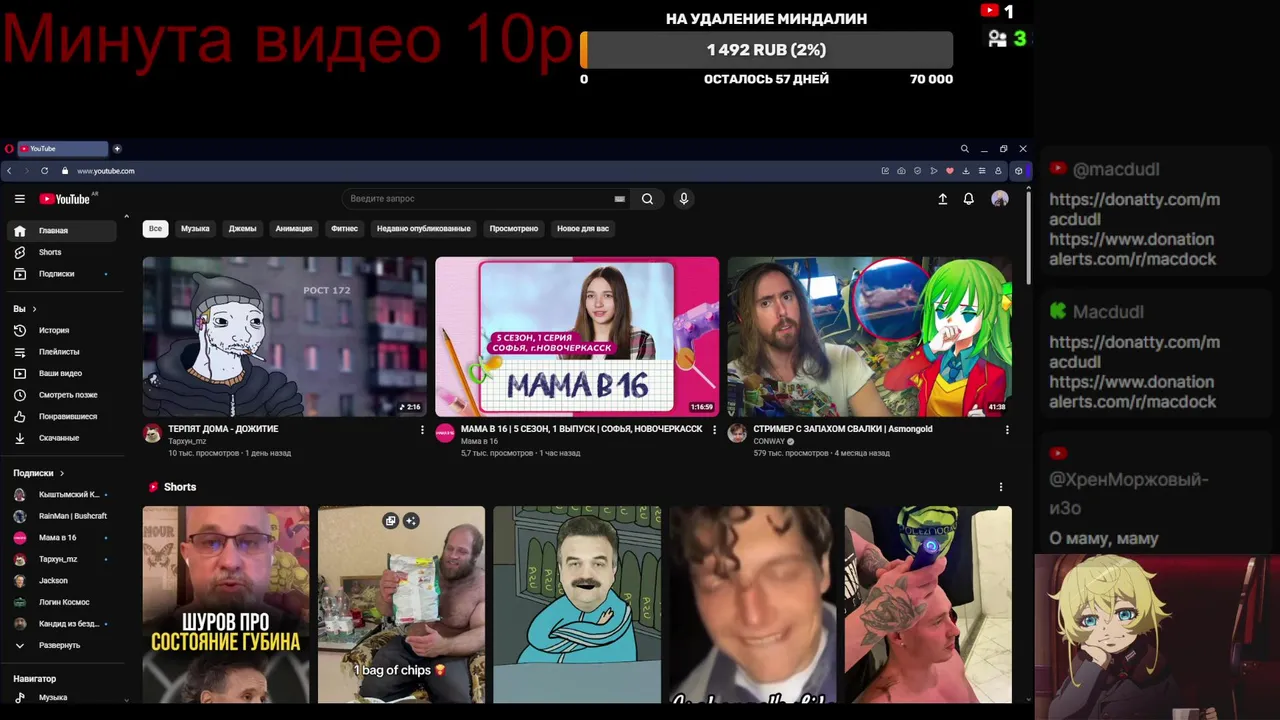
Task: Expand subscriptions list with Развернуть
Action: coord(62,645)
